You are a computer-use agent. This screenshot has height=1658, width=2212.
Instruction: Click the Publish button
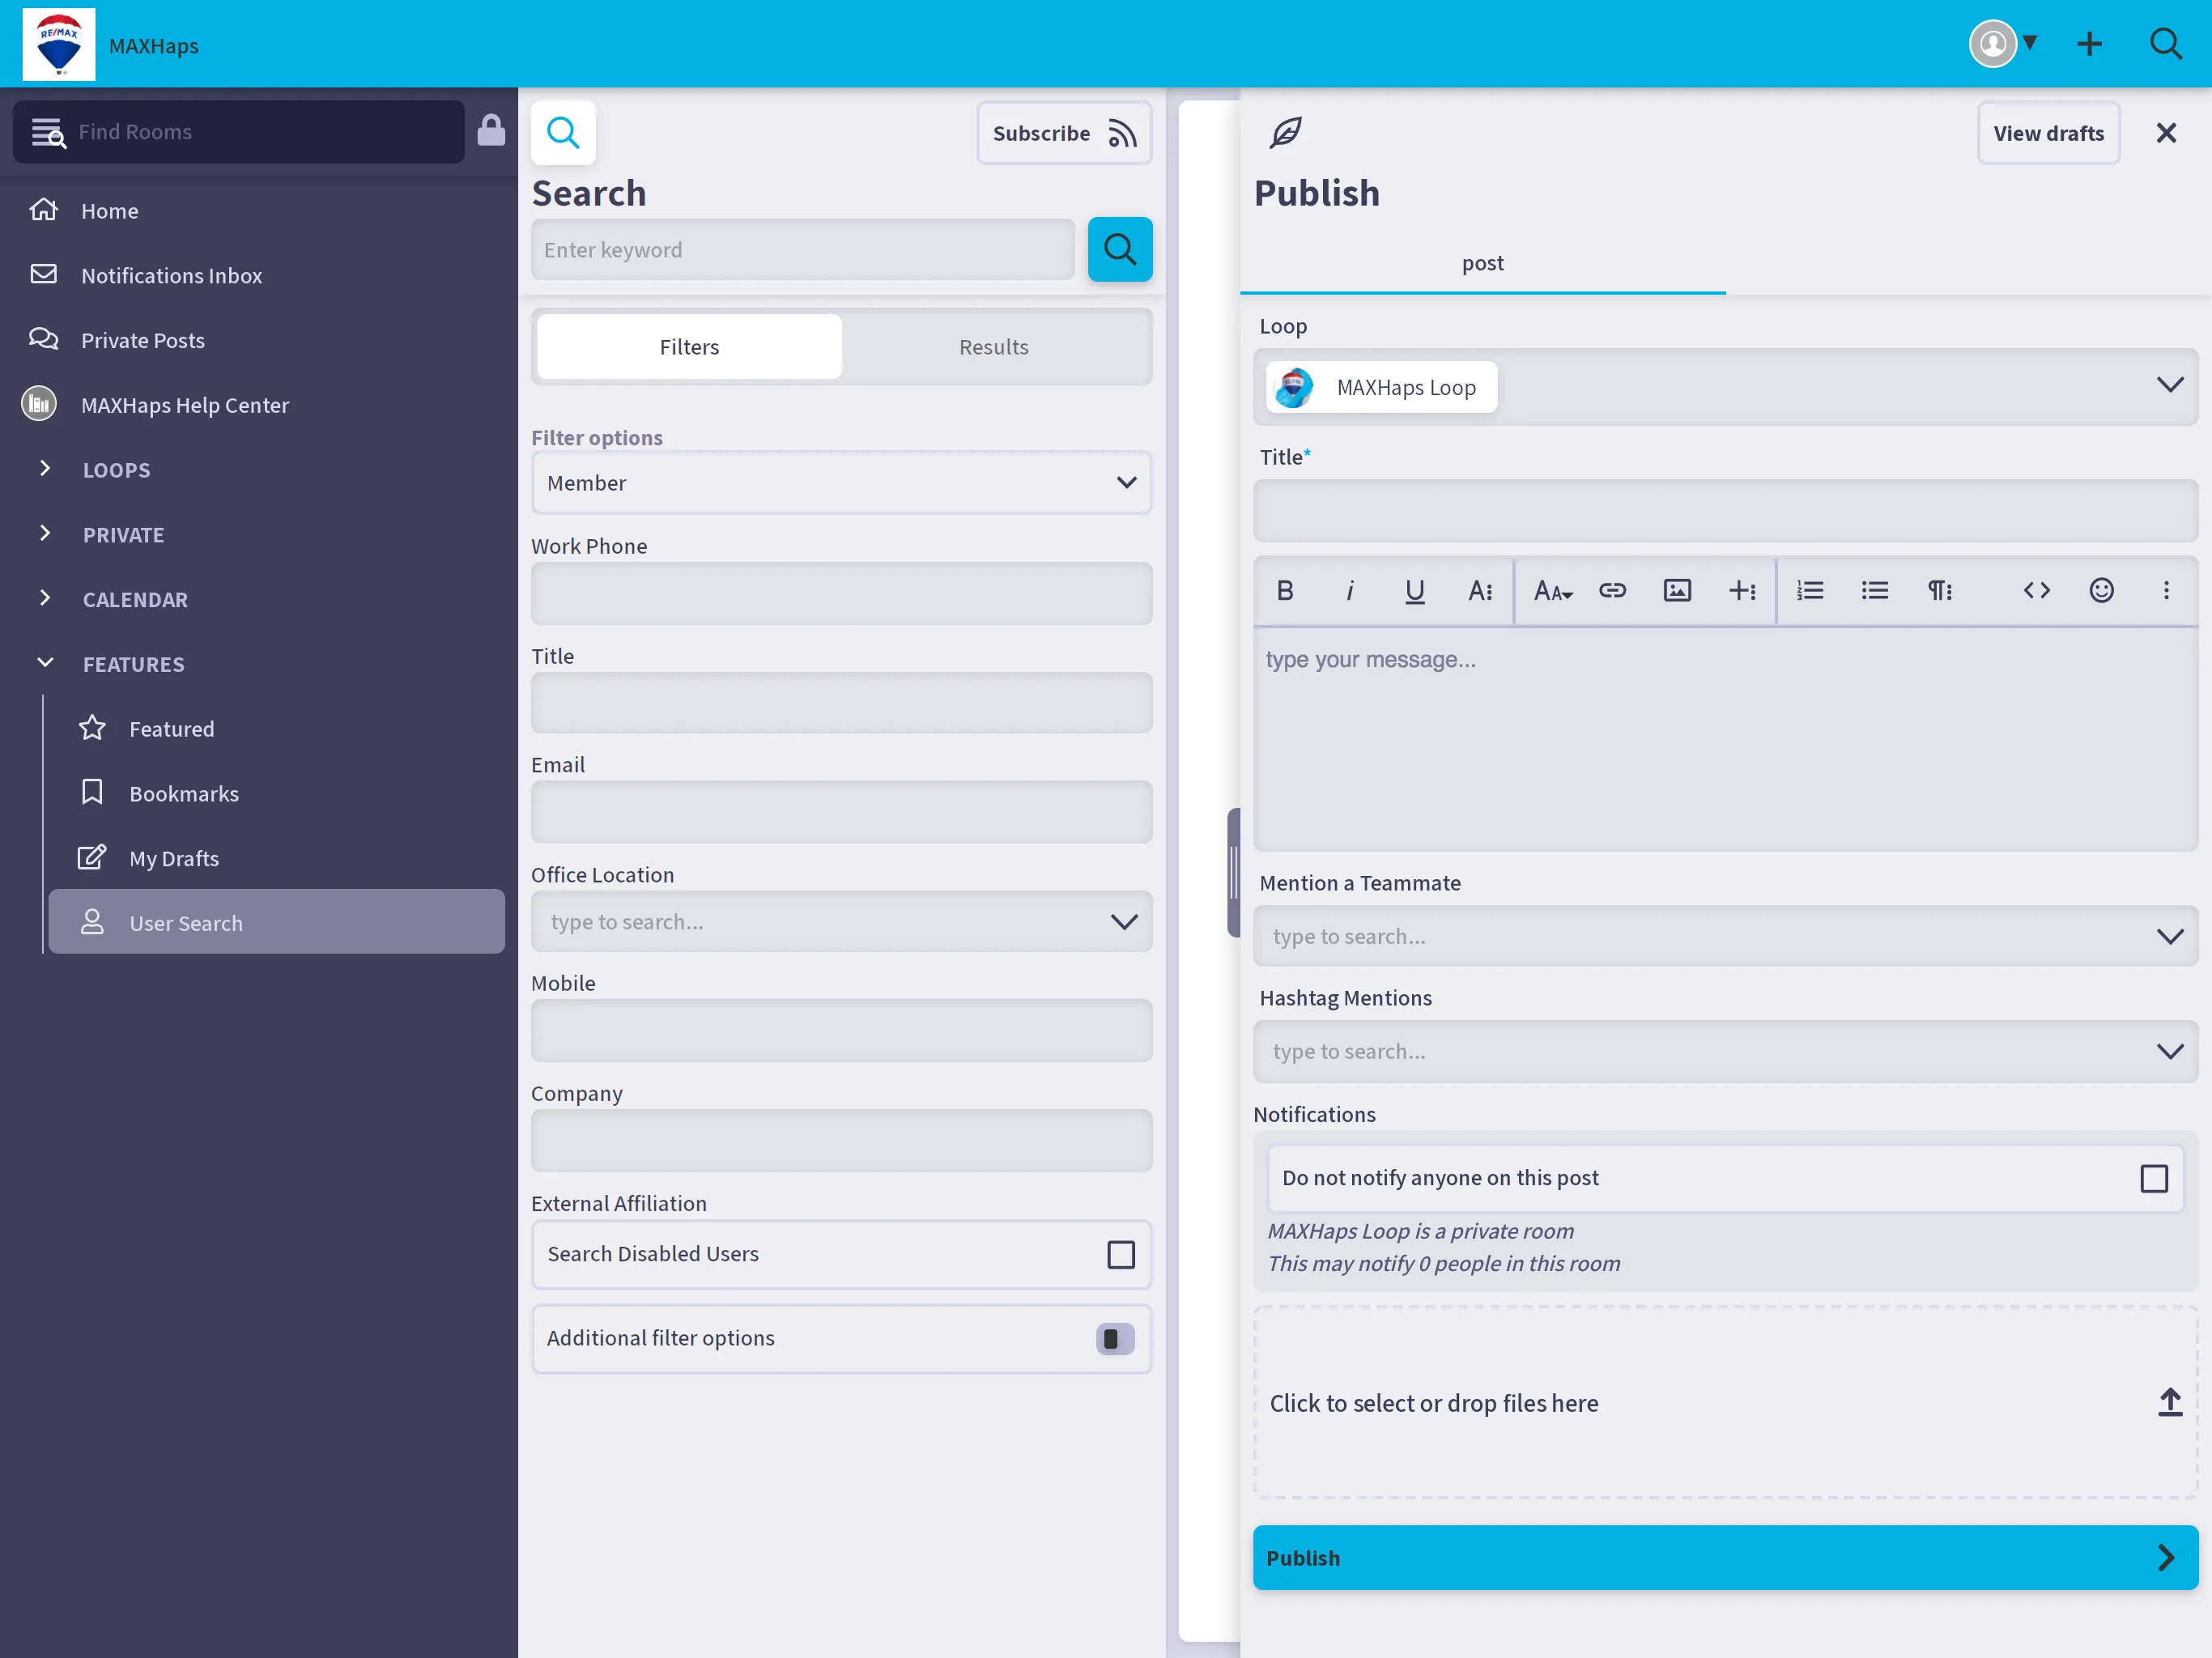[1726, 1557]
